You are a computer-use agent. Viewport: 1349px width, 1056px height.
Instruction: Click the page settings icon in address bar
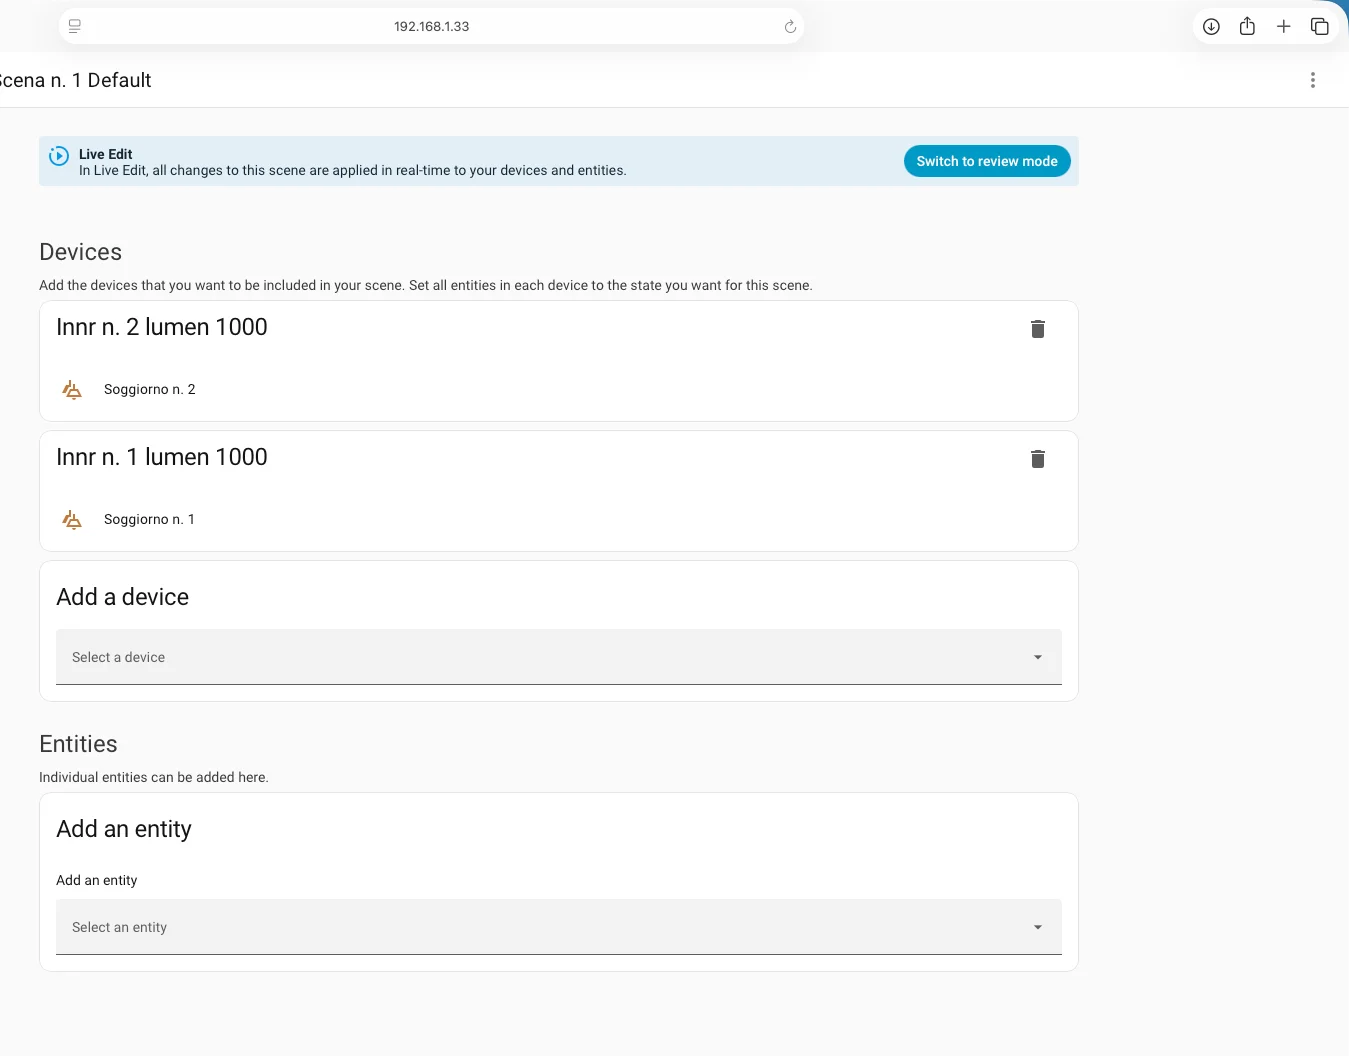pyautogui.click(x=75, y=27)
